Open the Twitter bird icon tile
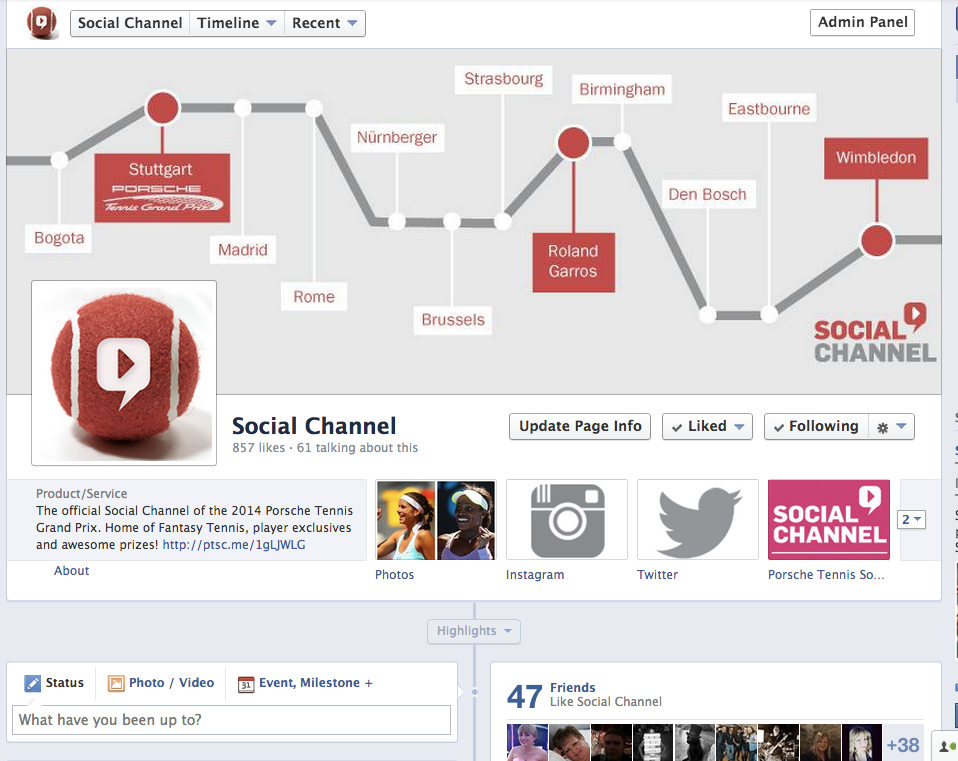The image size is (958, 761). (x=698, y=520)
